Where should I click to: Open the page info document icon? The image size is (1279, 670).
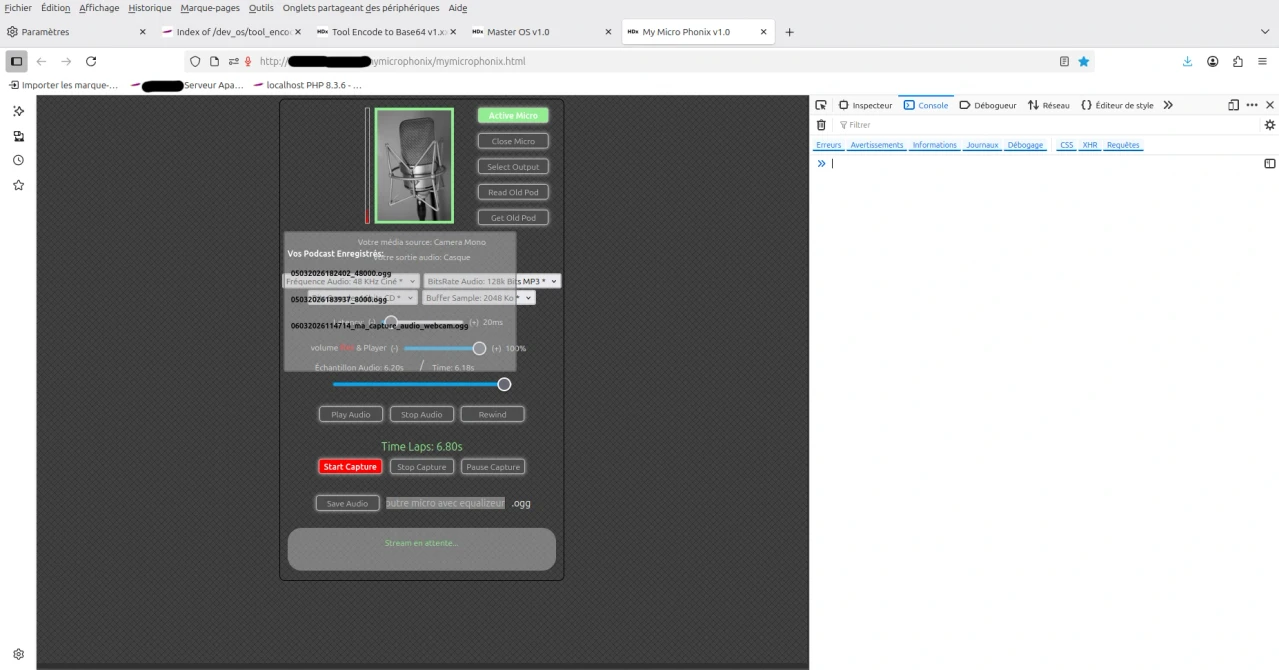pyautogui.click(x=214, y=61)
